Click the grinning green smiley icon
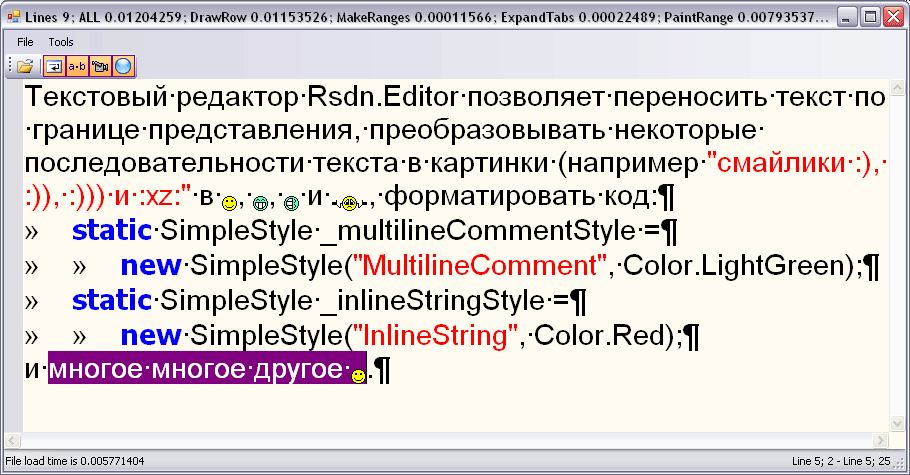The height and width of the screenshot is (475, 910). coord(261,203)
